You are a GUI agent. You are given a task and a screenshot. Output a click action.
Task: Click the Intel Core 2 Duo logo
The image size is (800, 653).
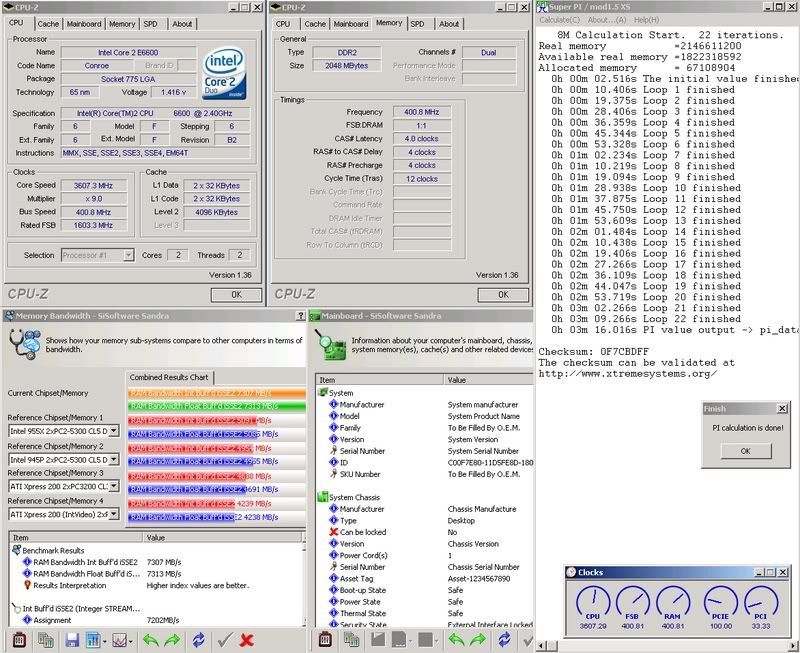(x=224, y=73)
